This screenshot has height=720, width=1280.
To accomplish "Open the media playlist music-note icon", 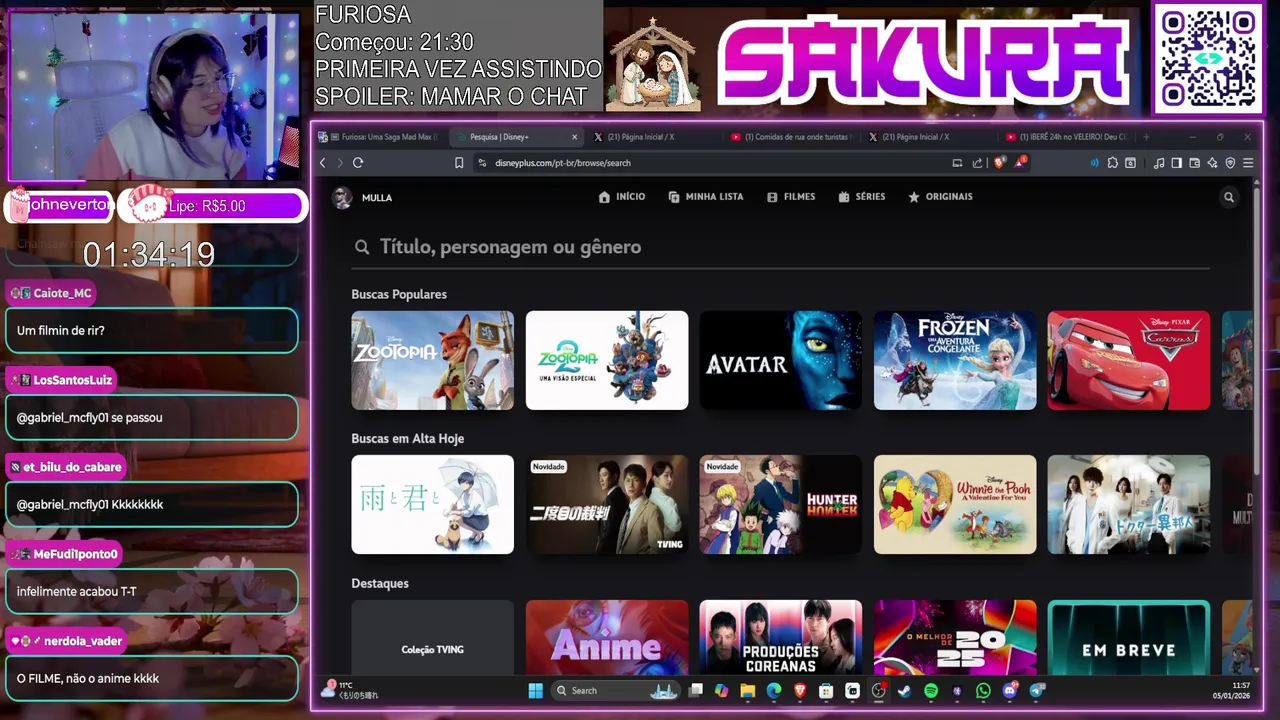I will point(1159,163).
